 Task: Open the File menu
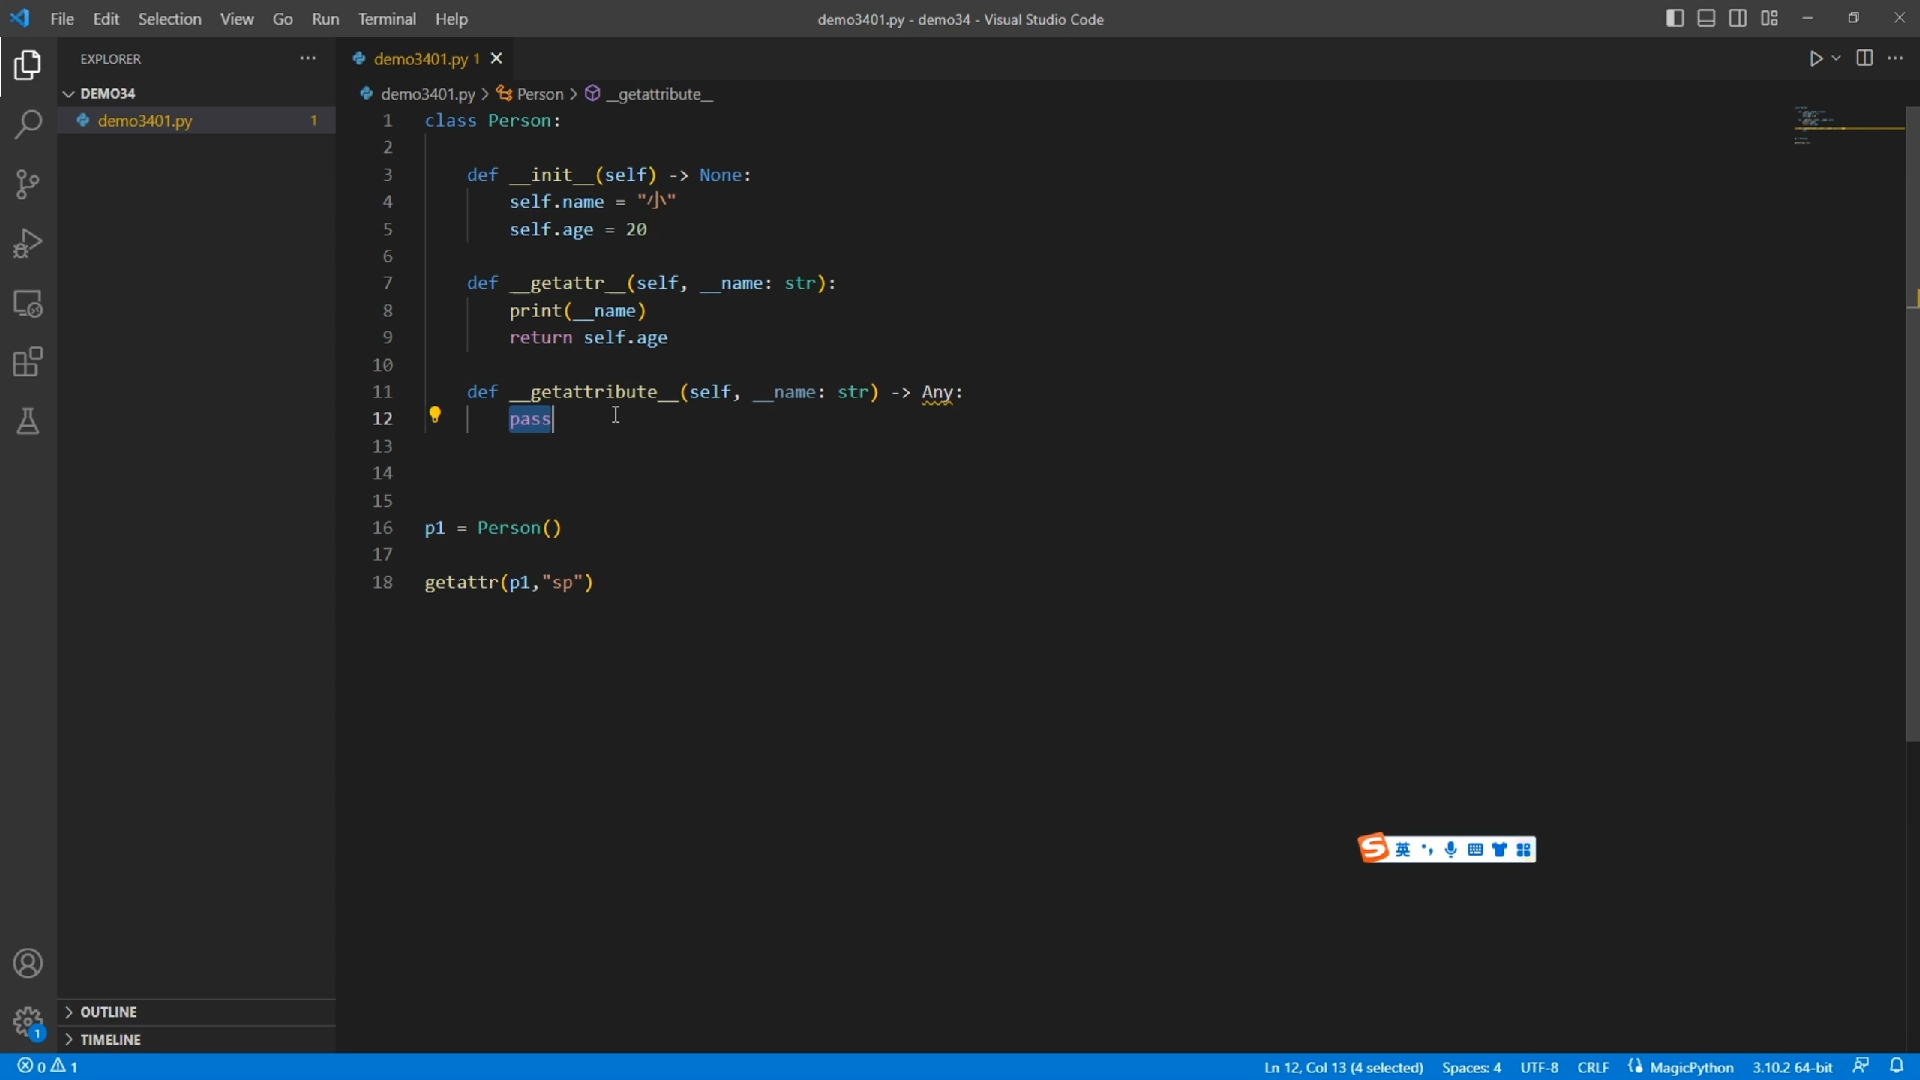tap(62, 19)
